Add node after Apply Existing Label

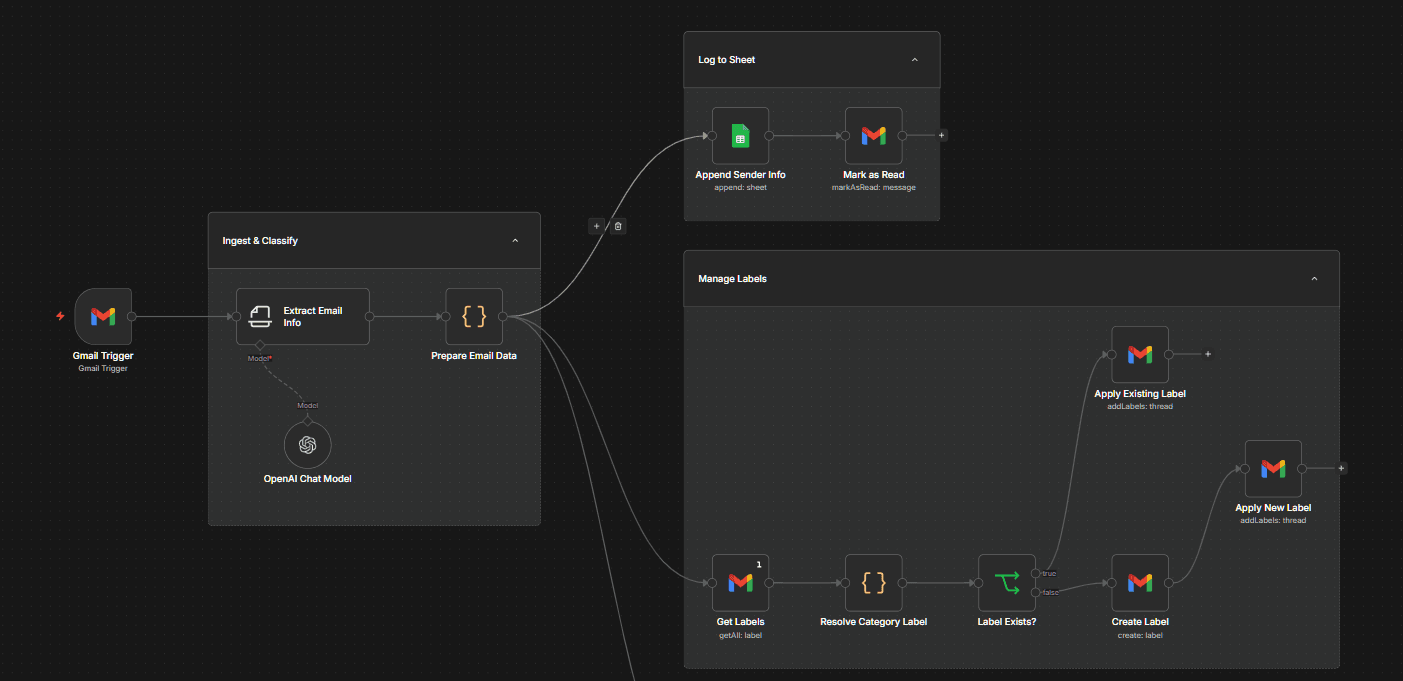(x=1208, y=354)
